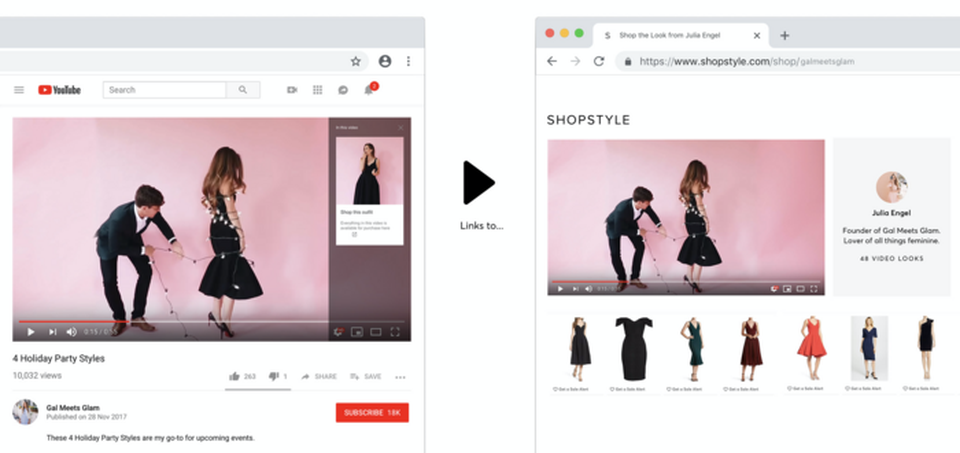Toggle theater mode on ShopStyle video
960x453 pixels.
click(x=800, y=288)
